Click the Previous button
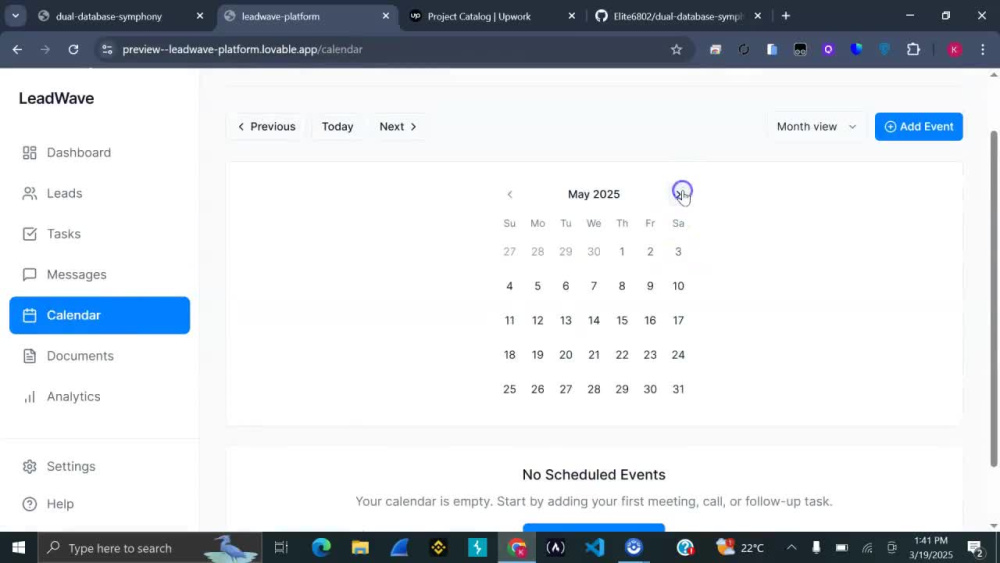 pyautogui.click(x=267, y=126)
